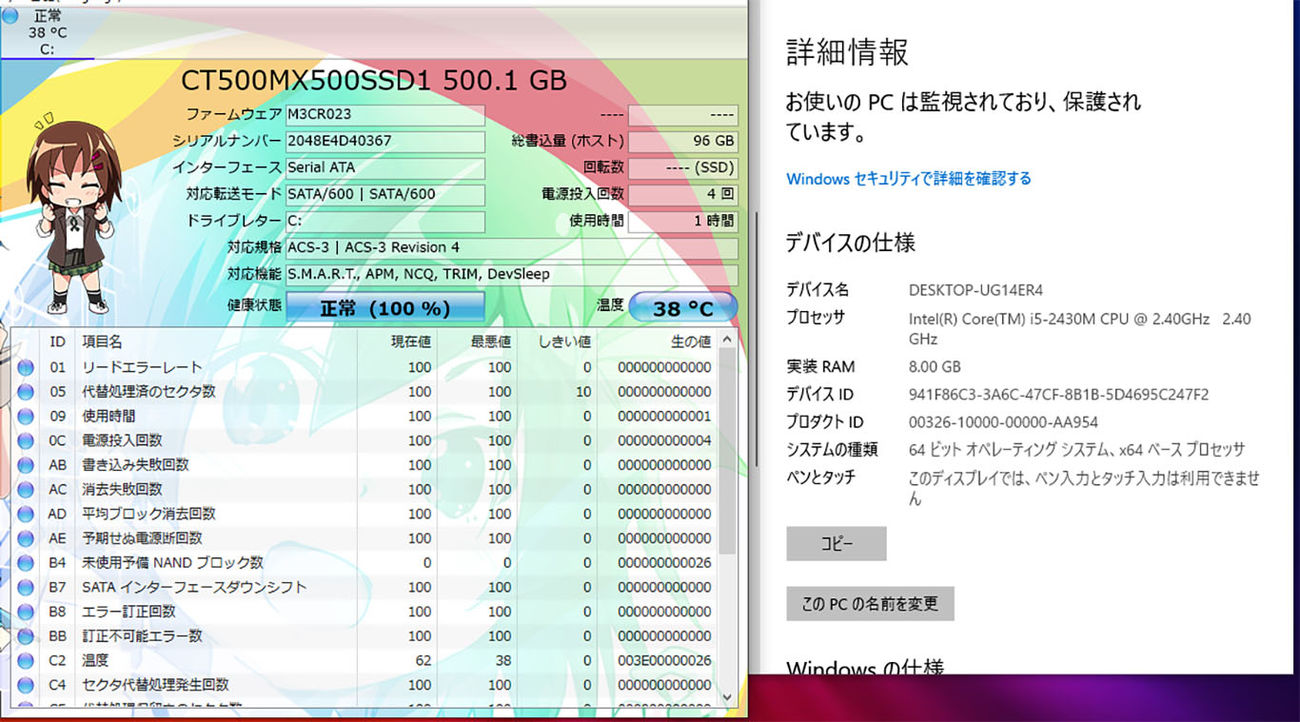Click この PC の名前を変更 button
Viewport: 1300px width, 722px height.
[870, 604]
